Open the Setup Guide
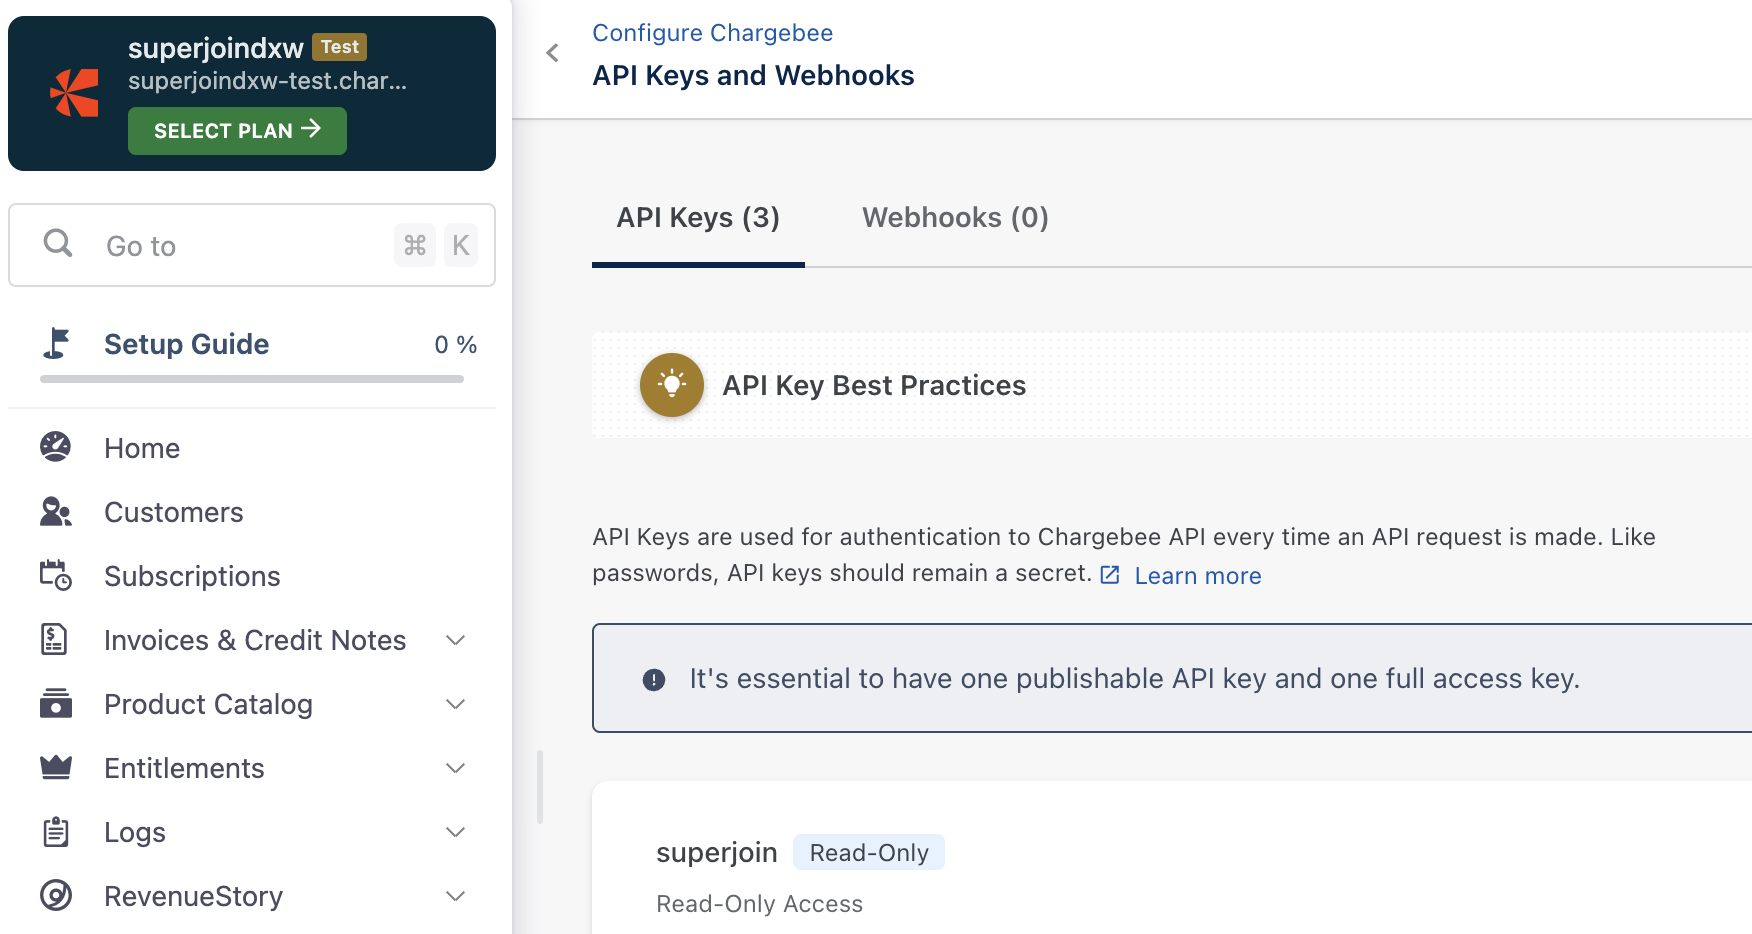 tap(187, 344)
